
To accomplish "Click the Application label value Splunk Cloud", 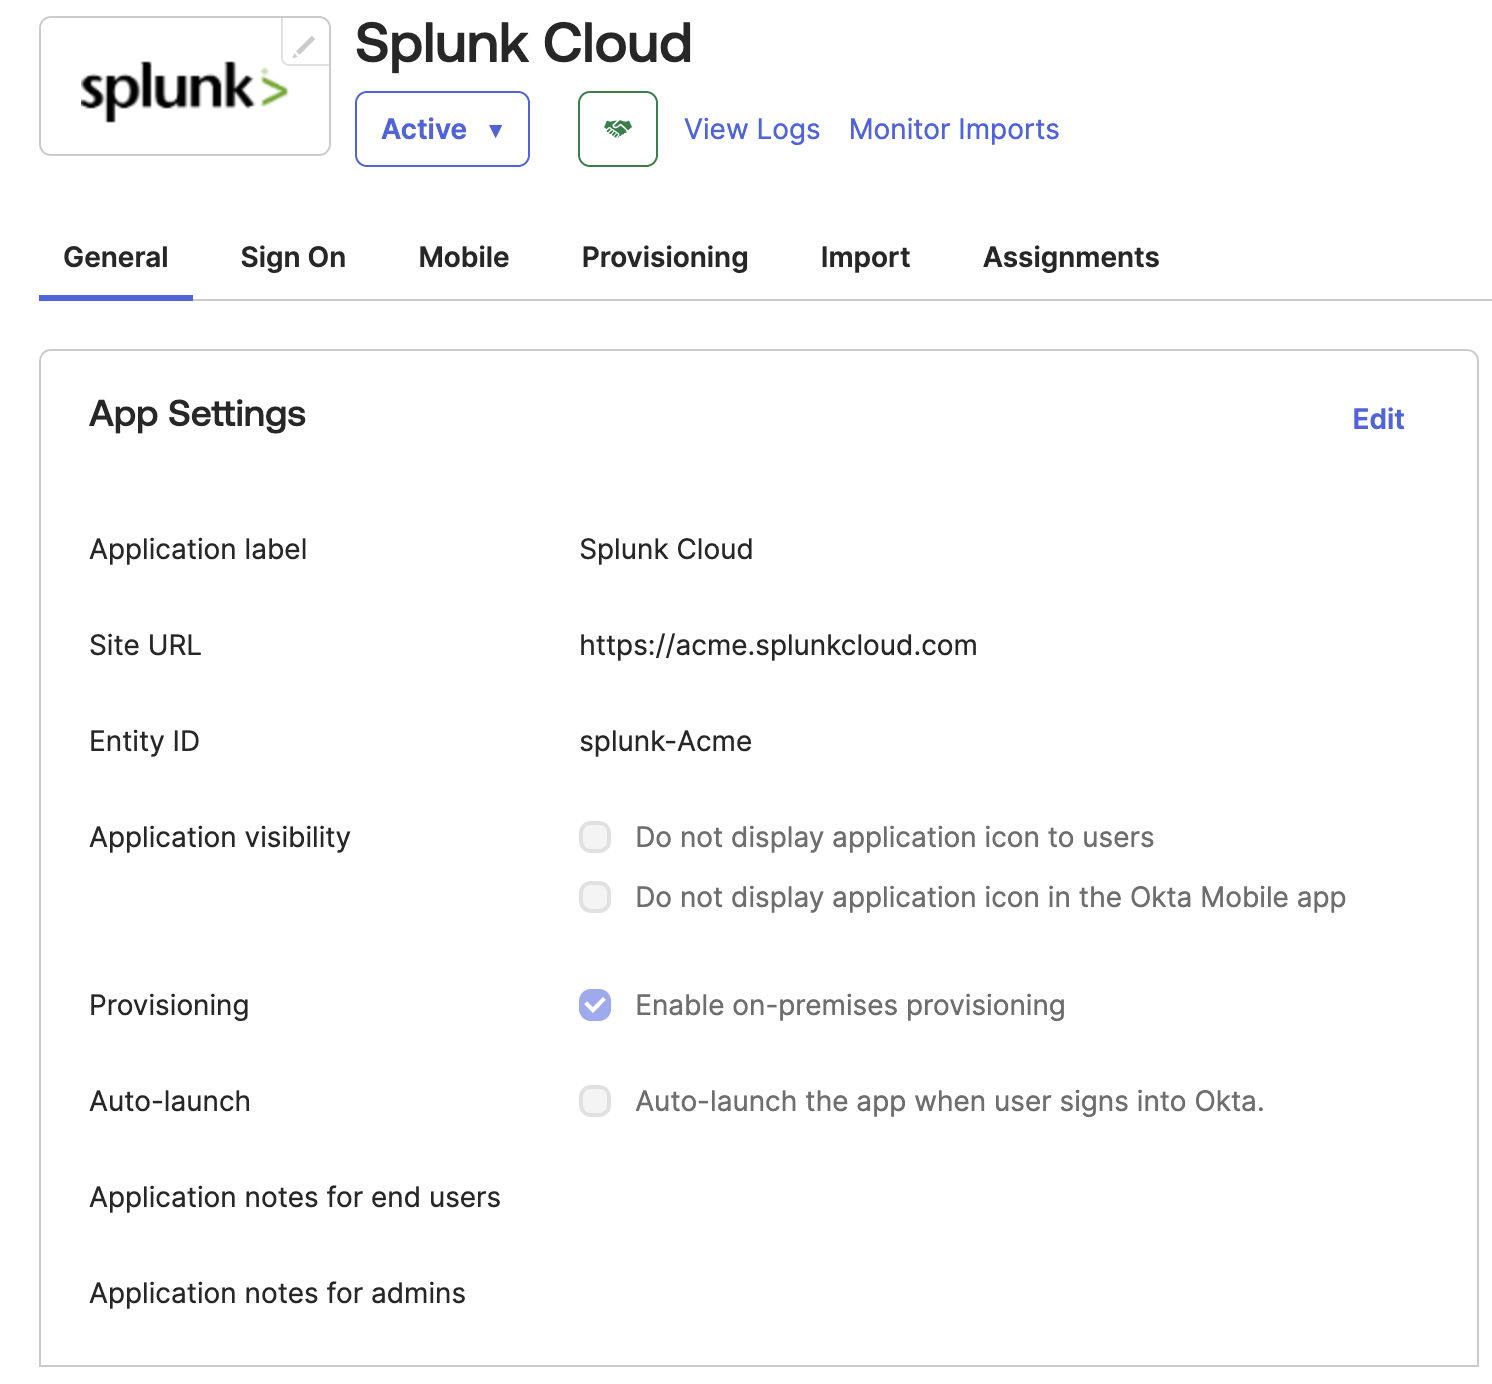I will click(x=666, y=549).
